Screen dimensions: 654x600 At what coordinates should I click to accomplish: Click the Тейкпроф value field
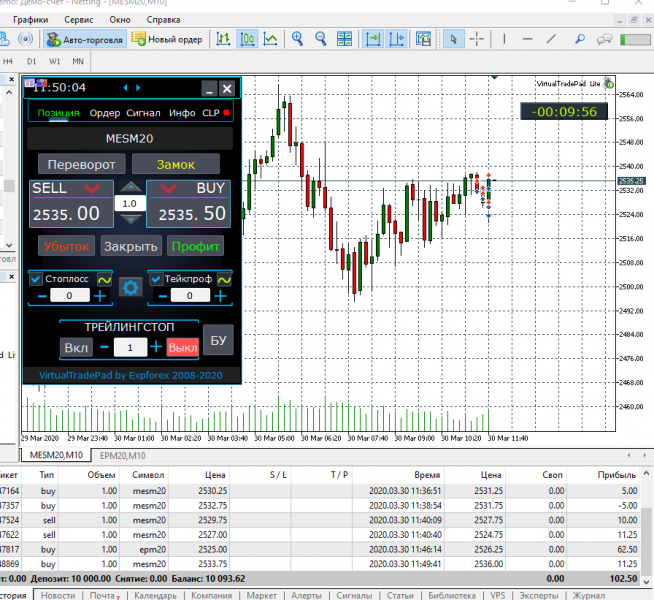click(190, 296)
